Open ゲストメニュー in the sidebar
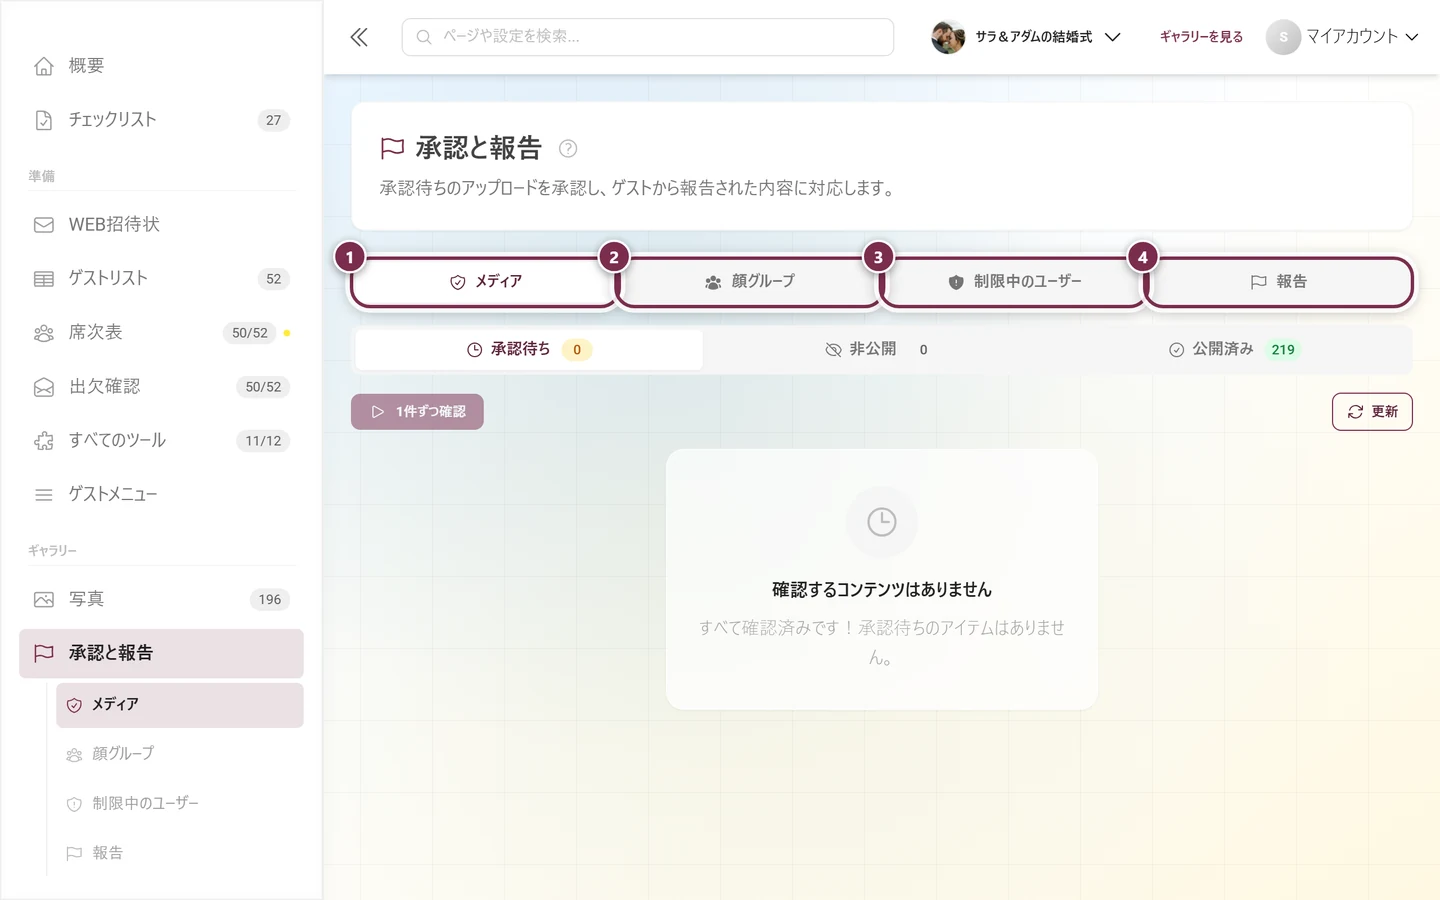1440x900 pixels. [162, 495]
